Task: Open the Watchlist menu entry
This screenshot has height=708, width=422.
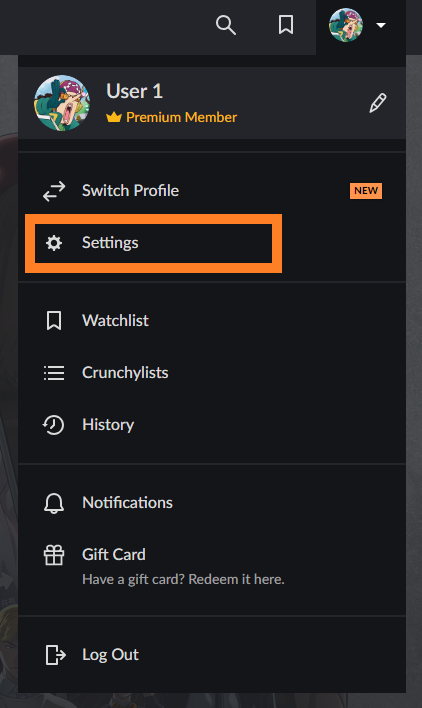Action: 212,321
